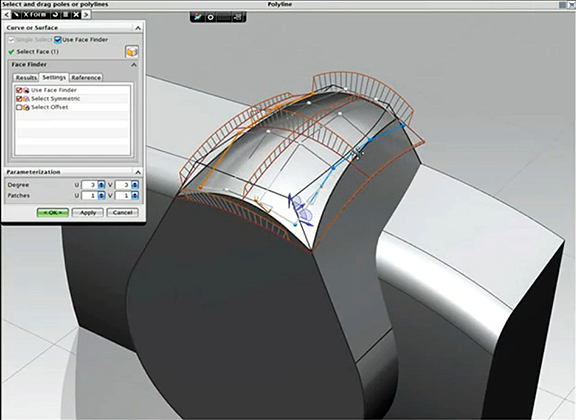Click the colorful selection icon in floating toolbar

coord(198,17)
